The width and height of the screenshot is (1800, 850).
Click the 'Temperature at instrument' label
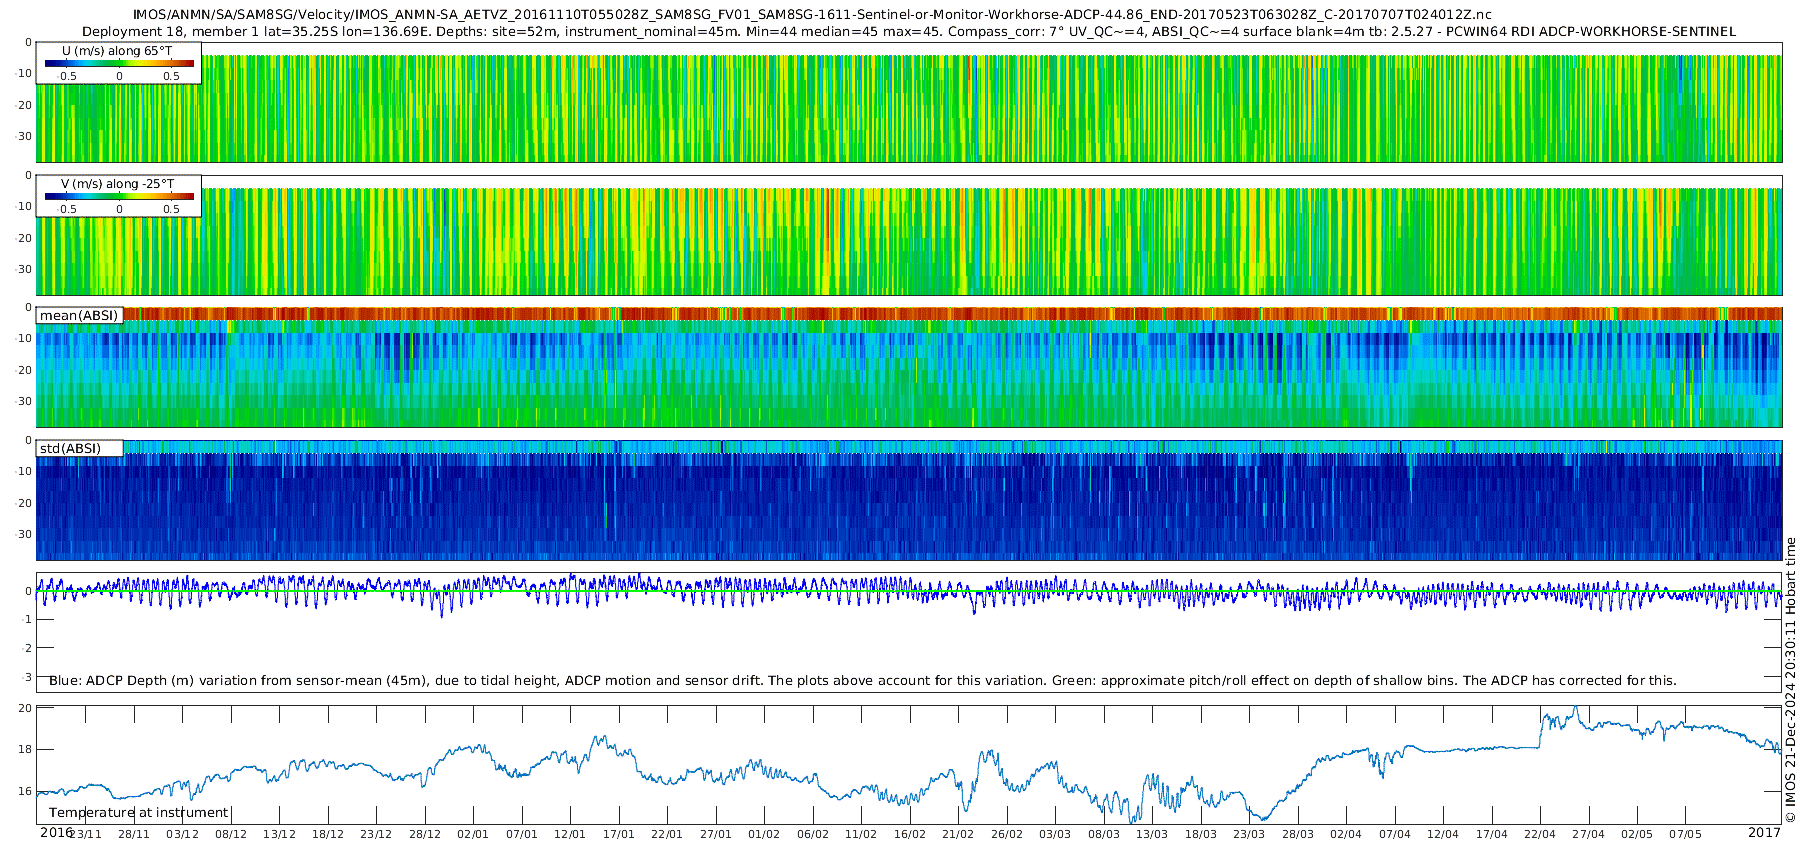[139, 813]
